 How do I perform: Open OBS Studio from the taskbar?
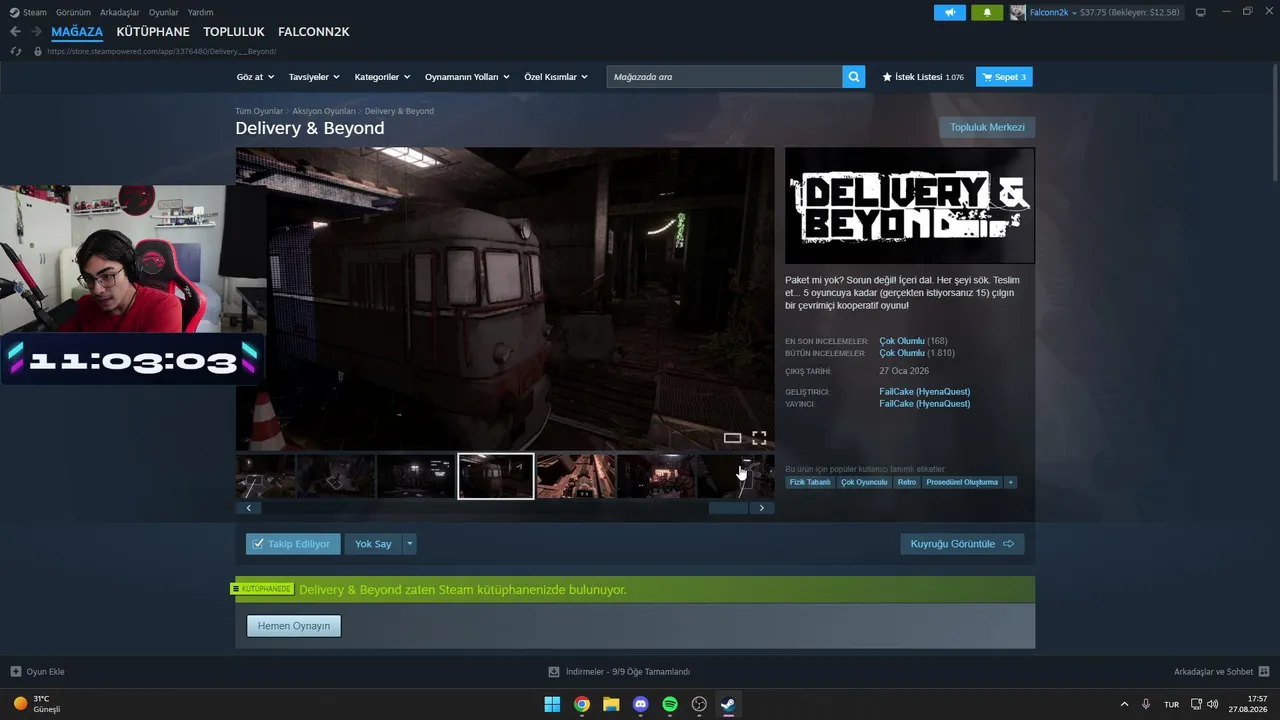point(700,704)
